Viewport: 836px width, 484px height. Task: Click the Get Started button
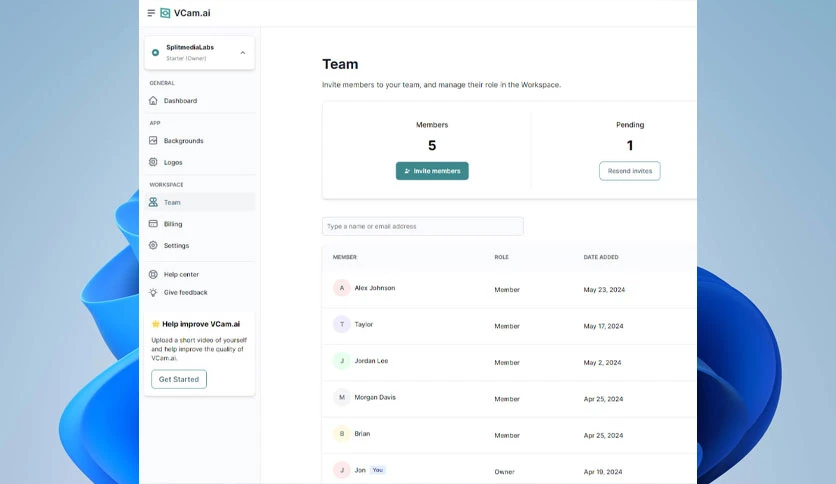pyautogui.click(x=179, y=379)
